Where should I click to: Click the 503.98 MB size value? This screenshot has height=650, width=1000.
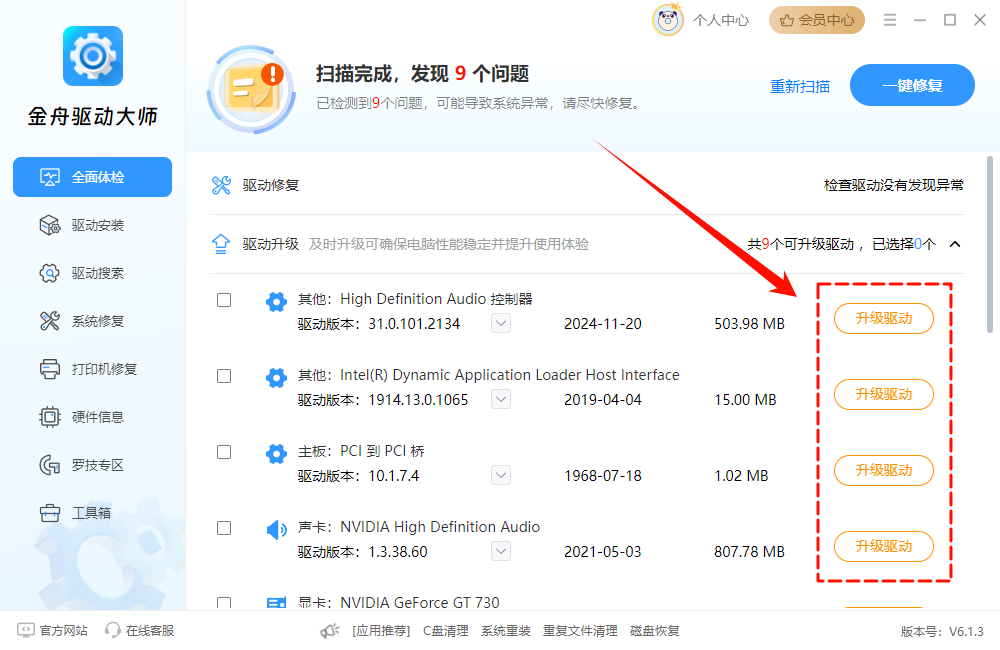click(x=749, y=324)
